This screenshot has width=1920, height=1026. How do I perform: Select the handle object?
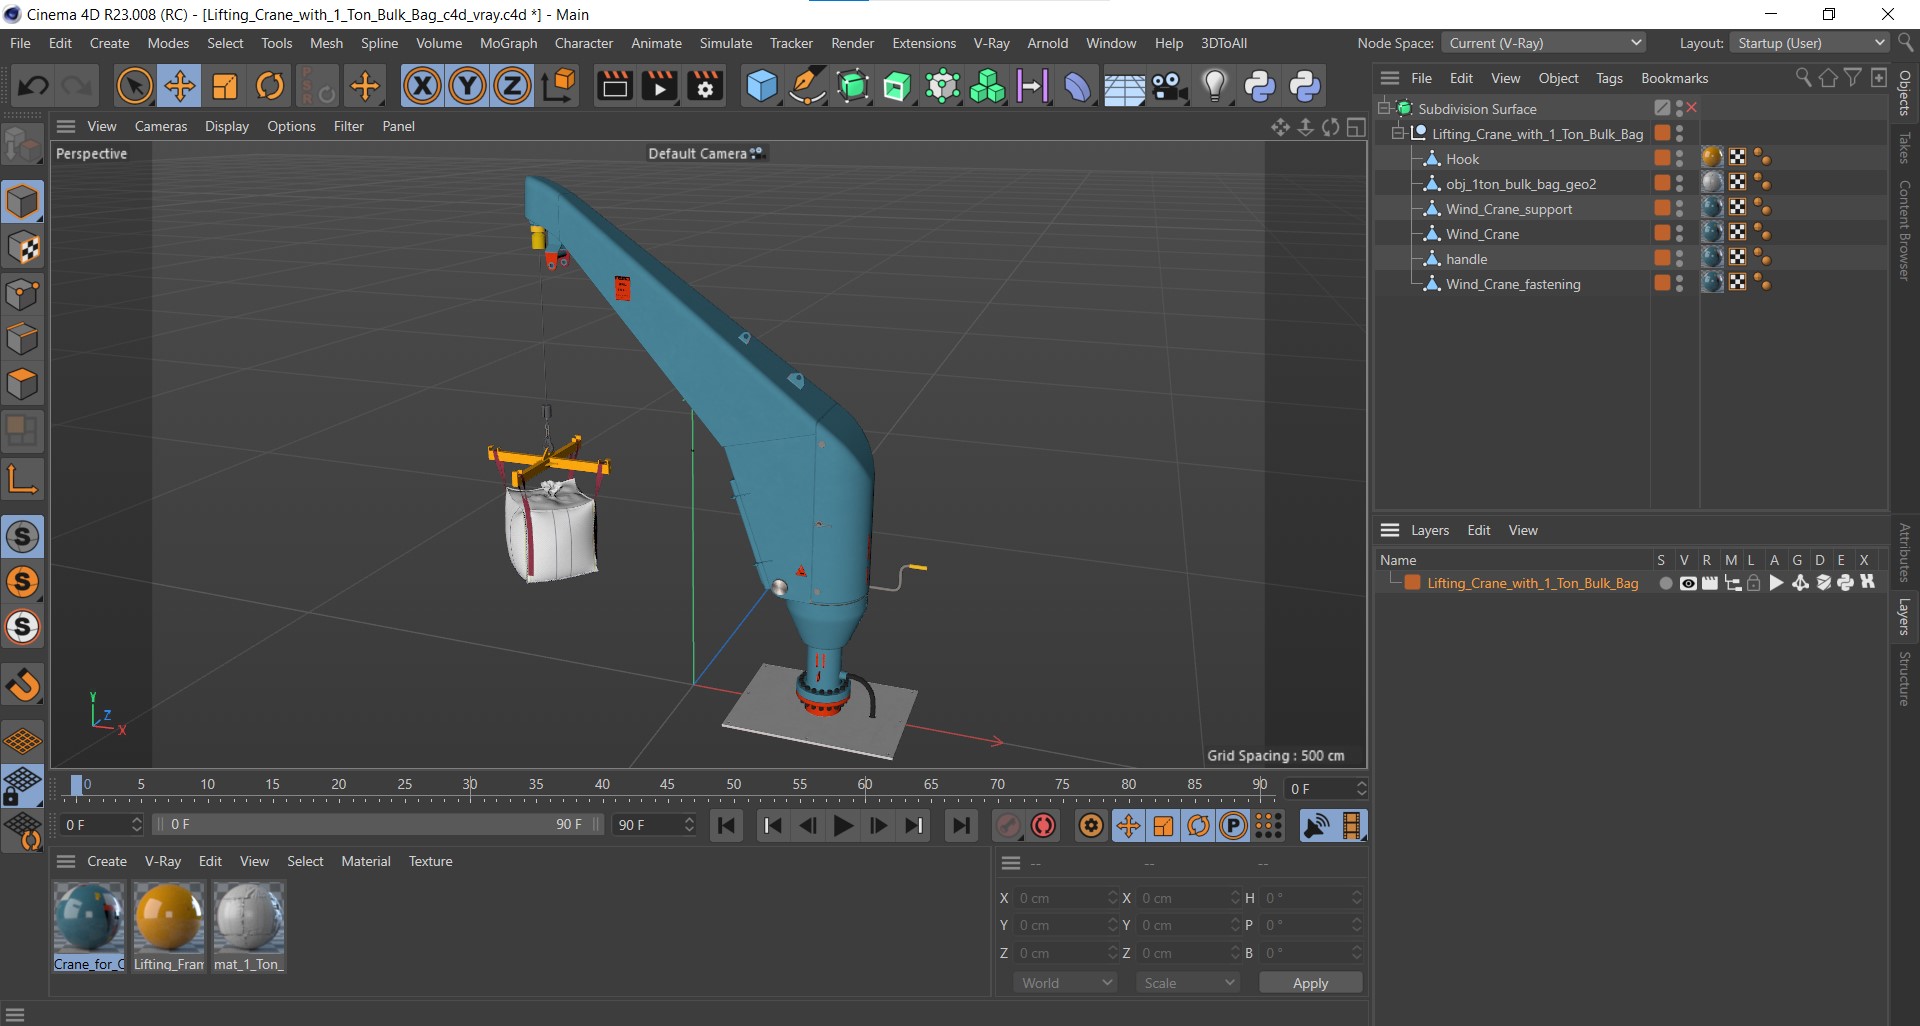1467,259
